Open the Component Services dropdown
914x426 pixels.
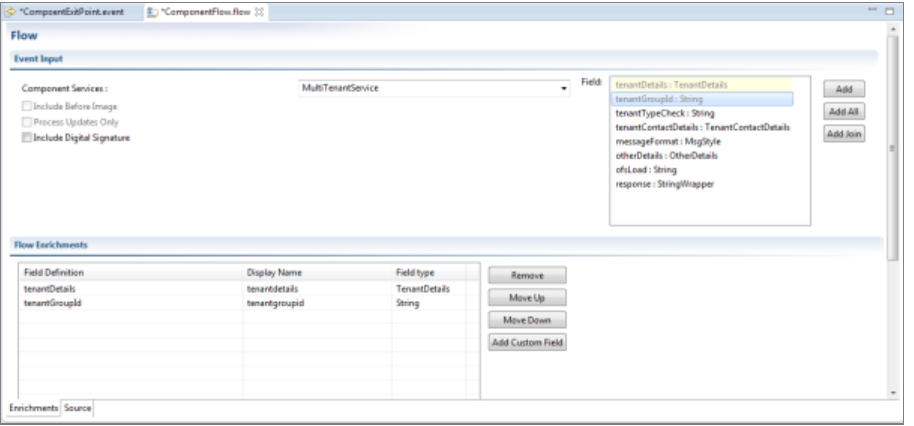564,89
